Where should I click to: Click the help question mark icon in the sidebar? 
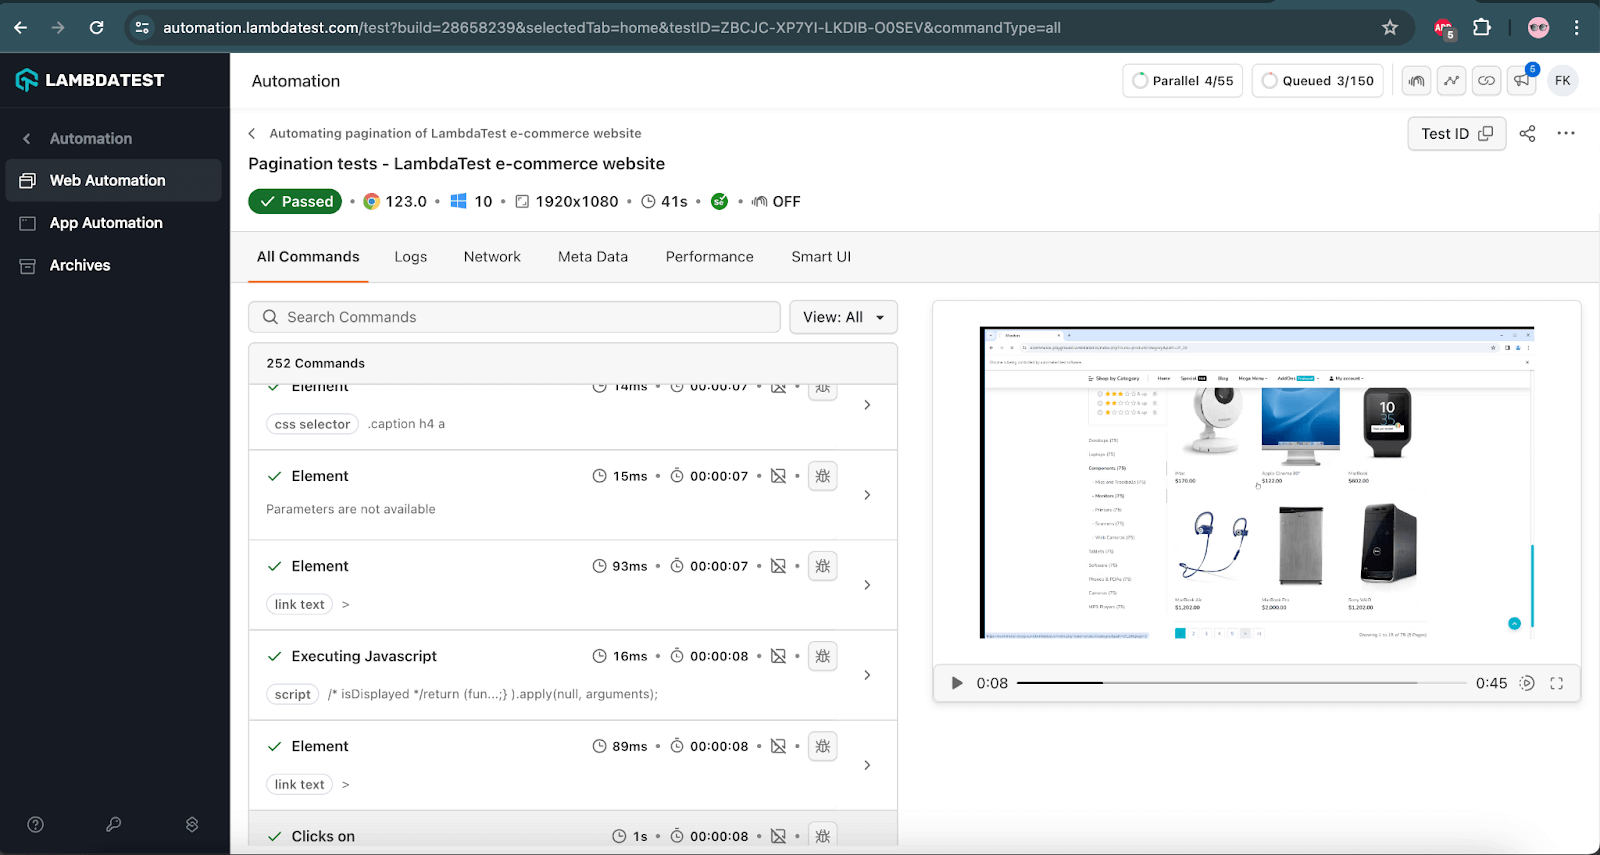point(36,825)
